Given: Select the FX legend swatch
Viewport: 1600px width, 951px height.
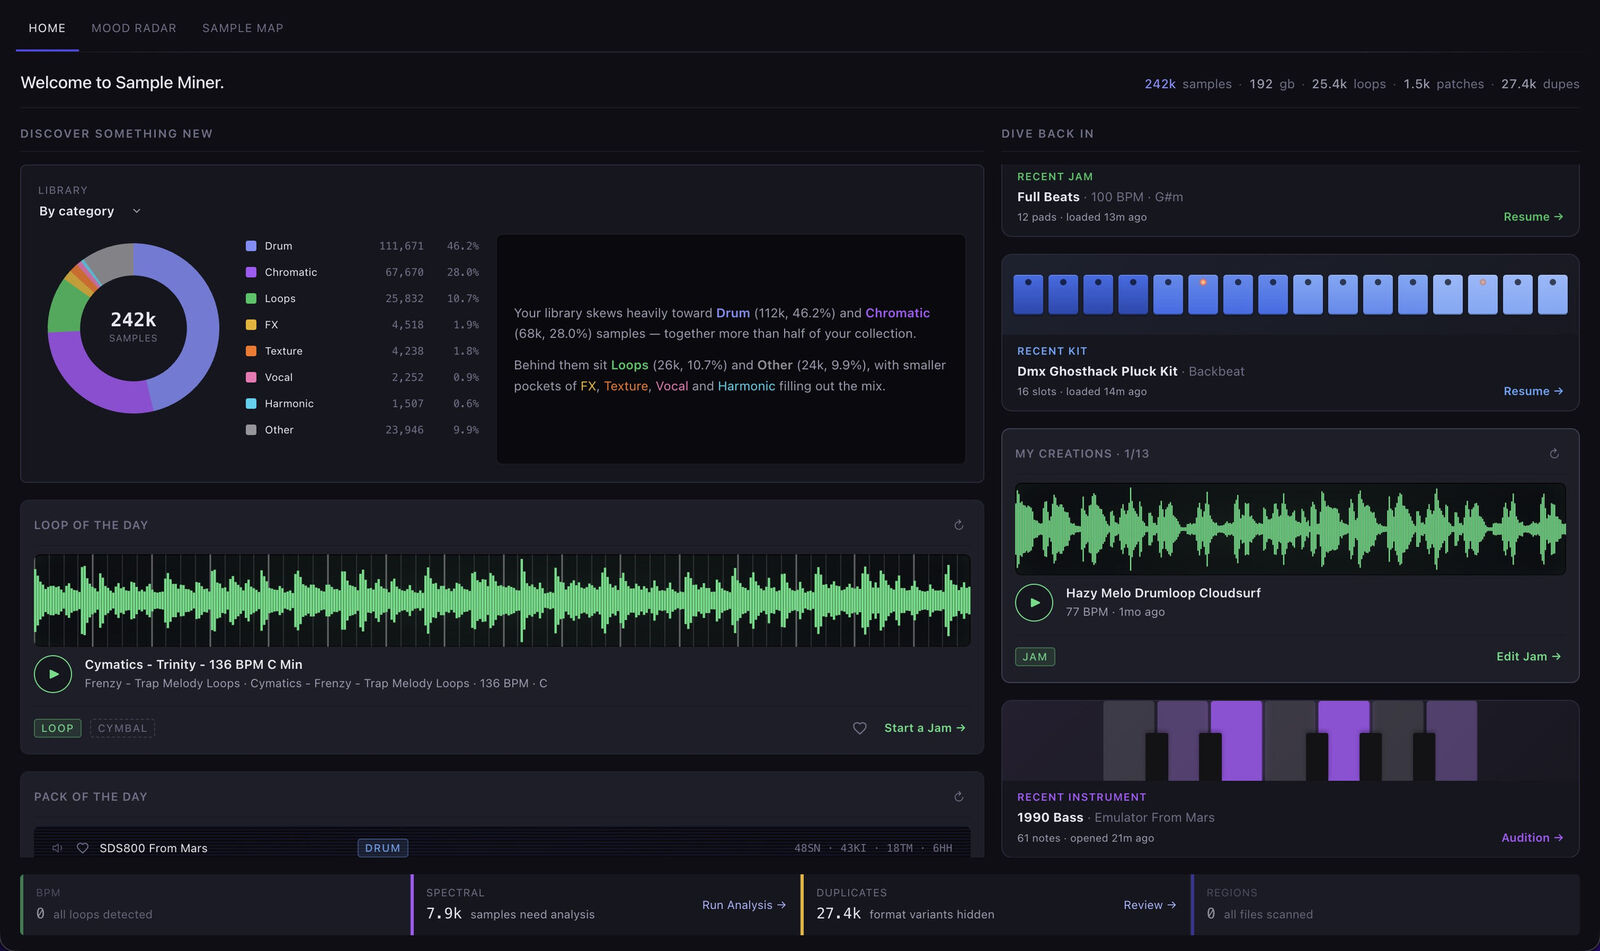Looking at the screenshot, I should click(x=251, y=325).
